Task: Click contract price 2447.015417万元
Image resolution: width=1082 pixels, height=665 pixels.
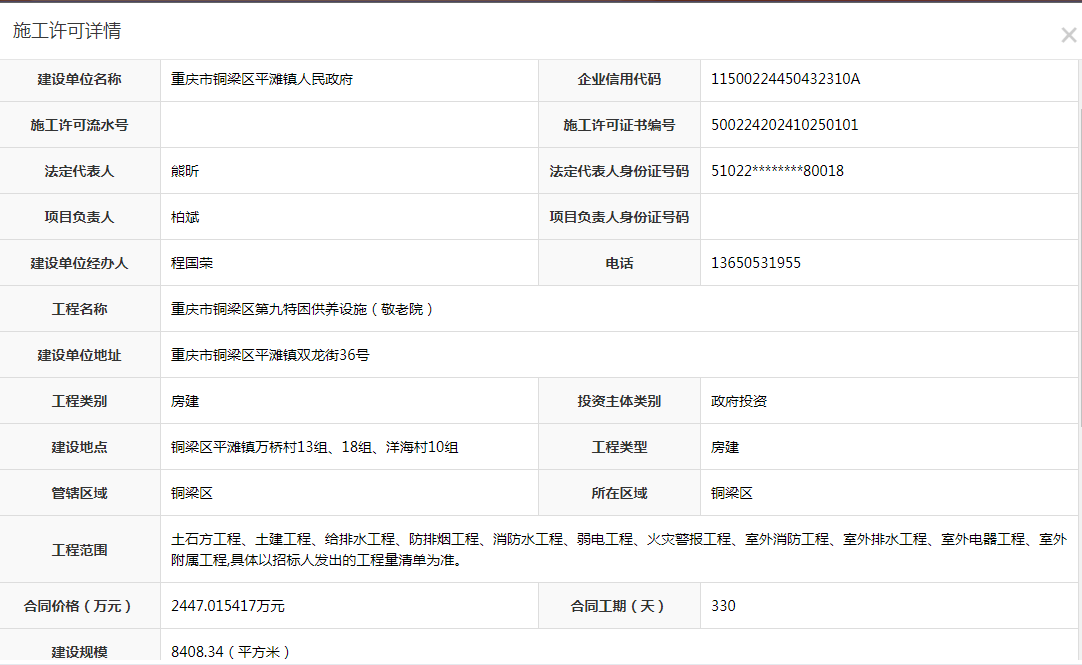Action: click(x=228, y=606)
